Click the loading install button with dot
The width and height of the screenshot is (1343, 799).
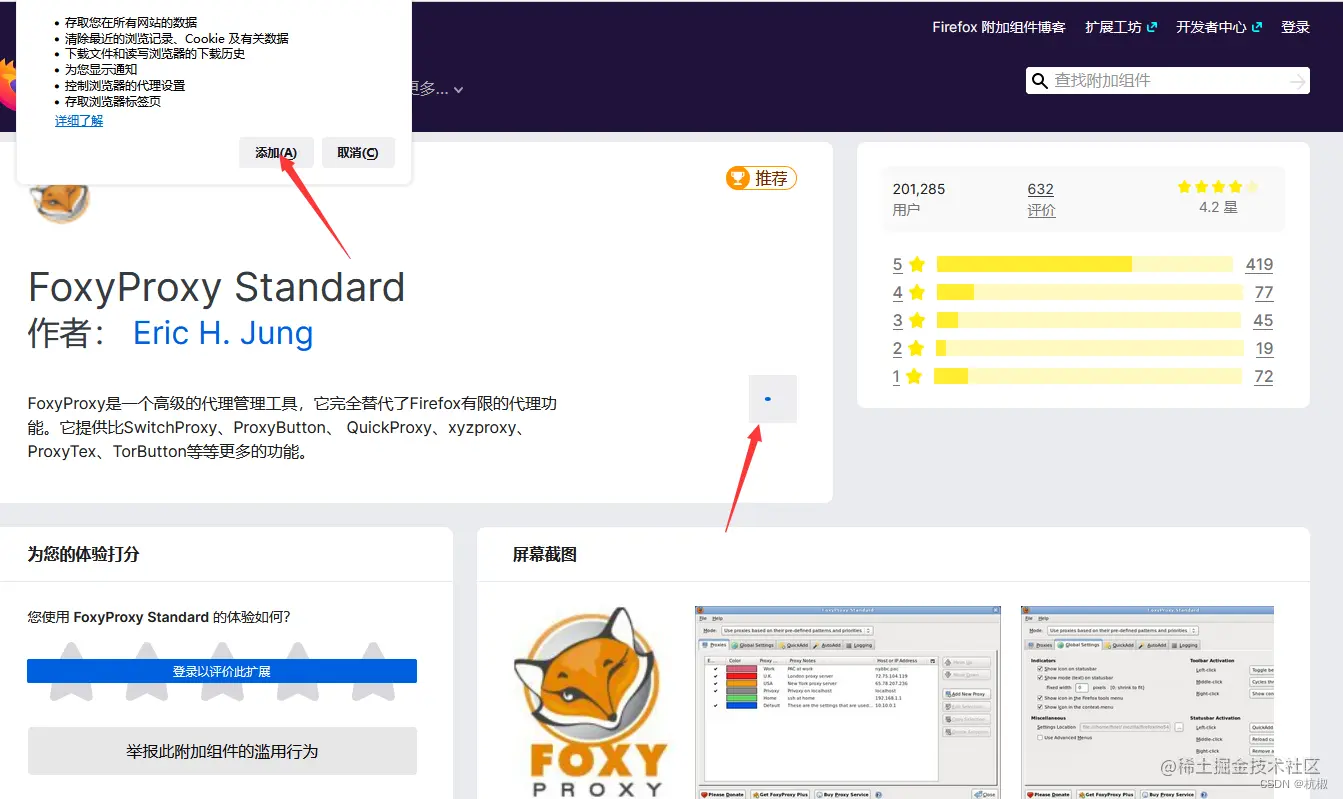pyautogui.click(x=773, y=399)
